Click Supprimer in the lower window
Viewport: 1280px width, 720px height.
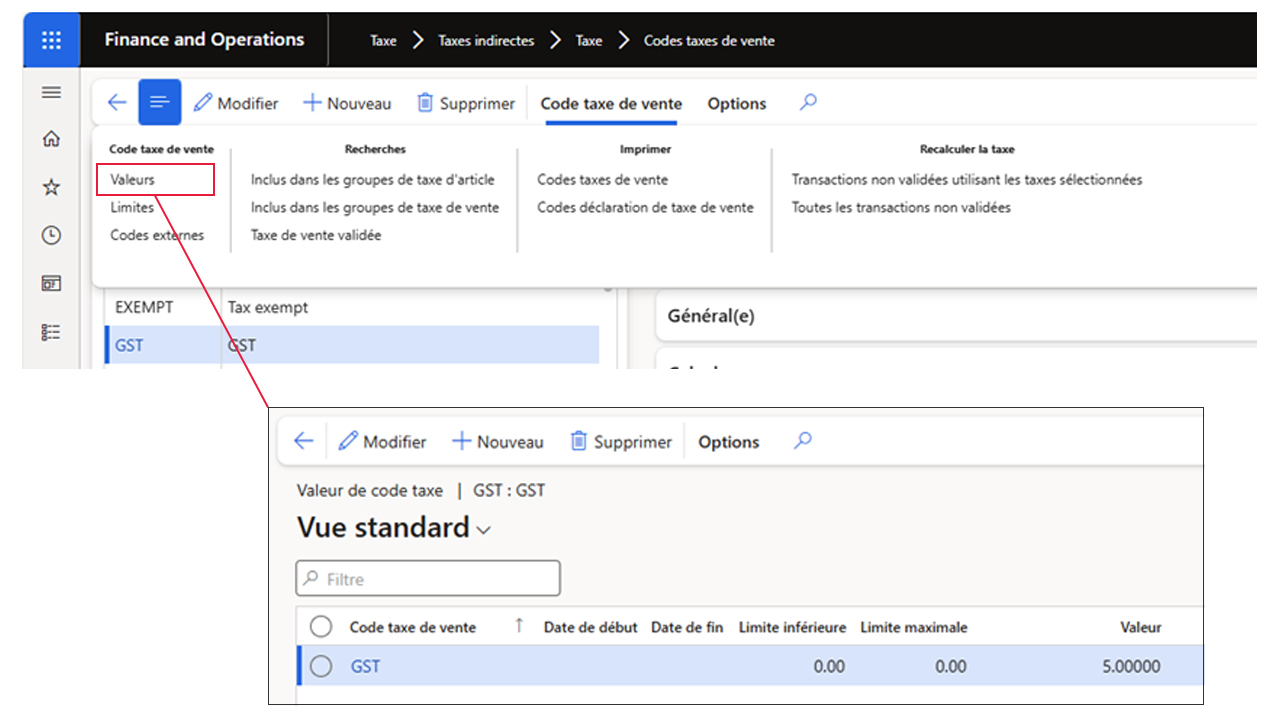point(621,442)
